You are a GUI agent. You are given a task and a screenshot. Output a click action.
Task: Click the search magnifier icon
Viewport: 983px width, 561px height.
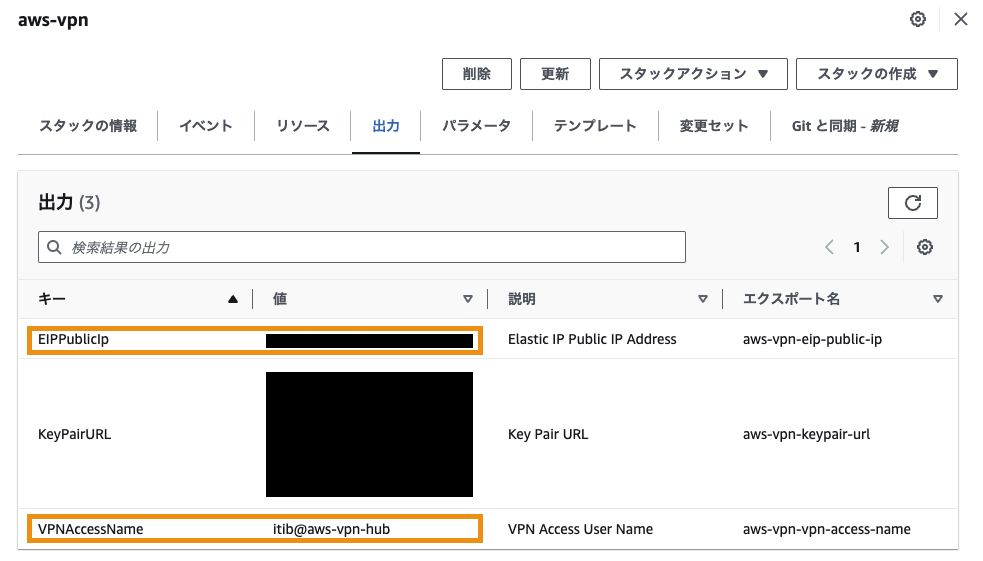click(55, 248)
